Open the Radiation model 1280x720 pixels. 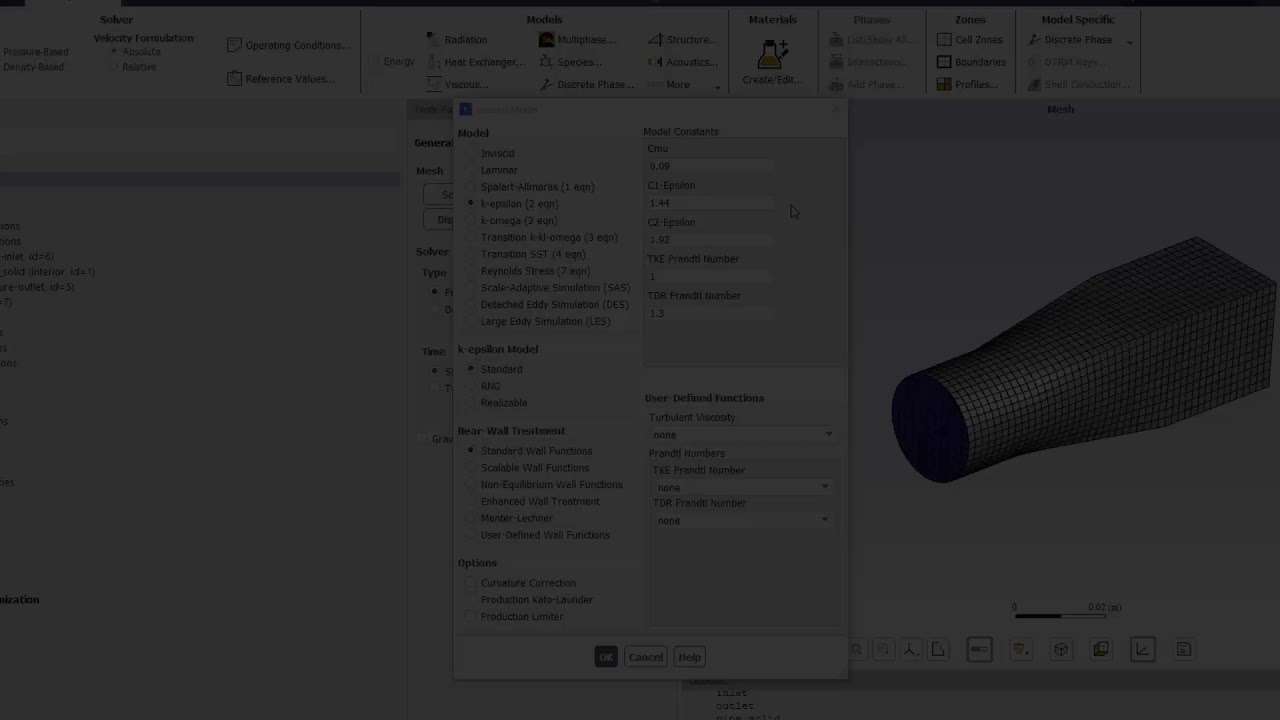(x=457, y=40)
